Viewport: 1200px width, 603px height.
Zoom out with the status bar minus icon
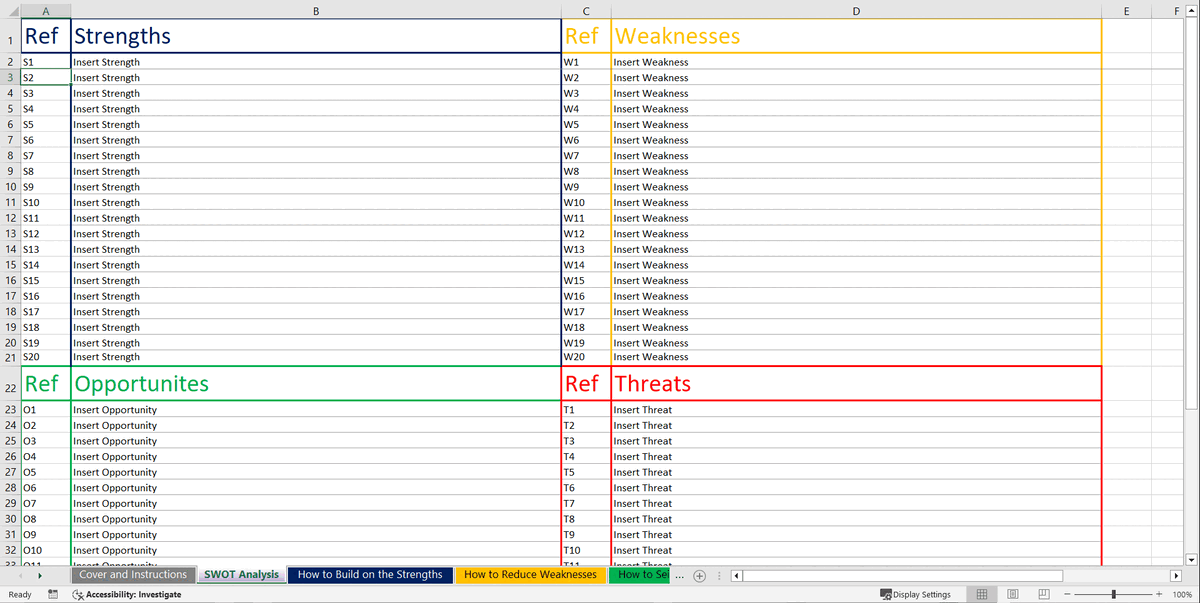tap(1068, 594)
